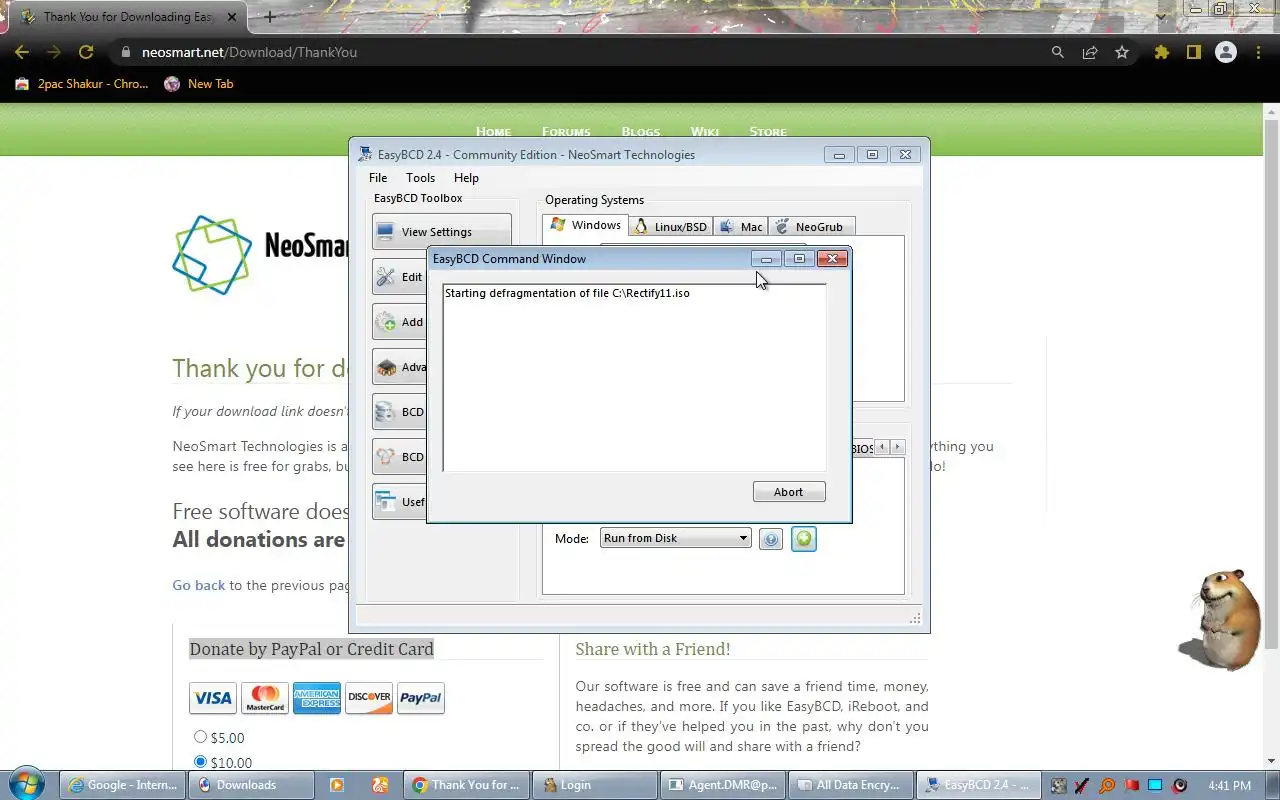Click the Discover card logo

369,698
